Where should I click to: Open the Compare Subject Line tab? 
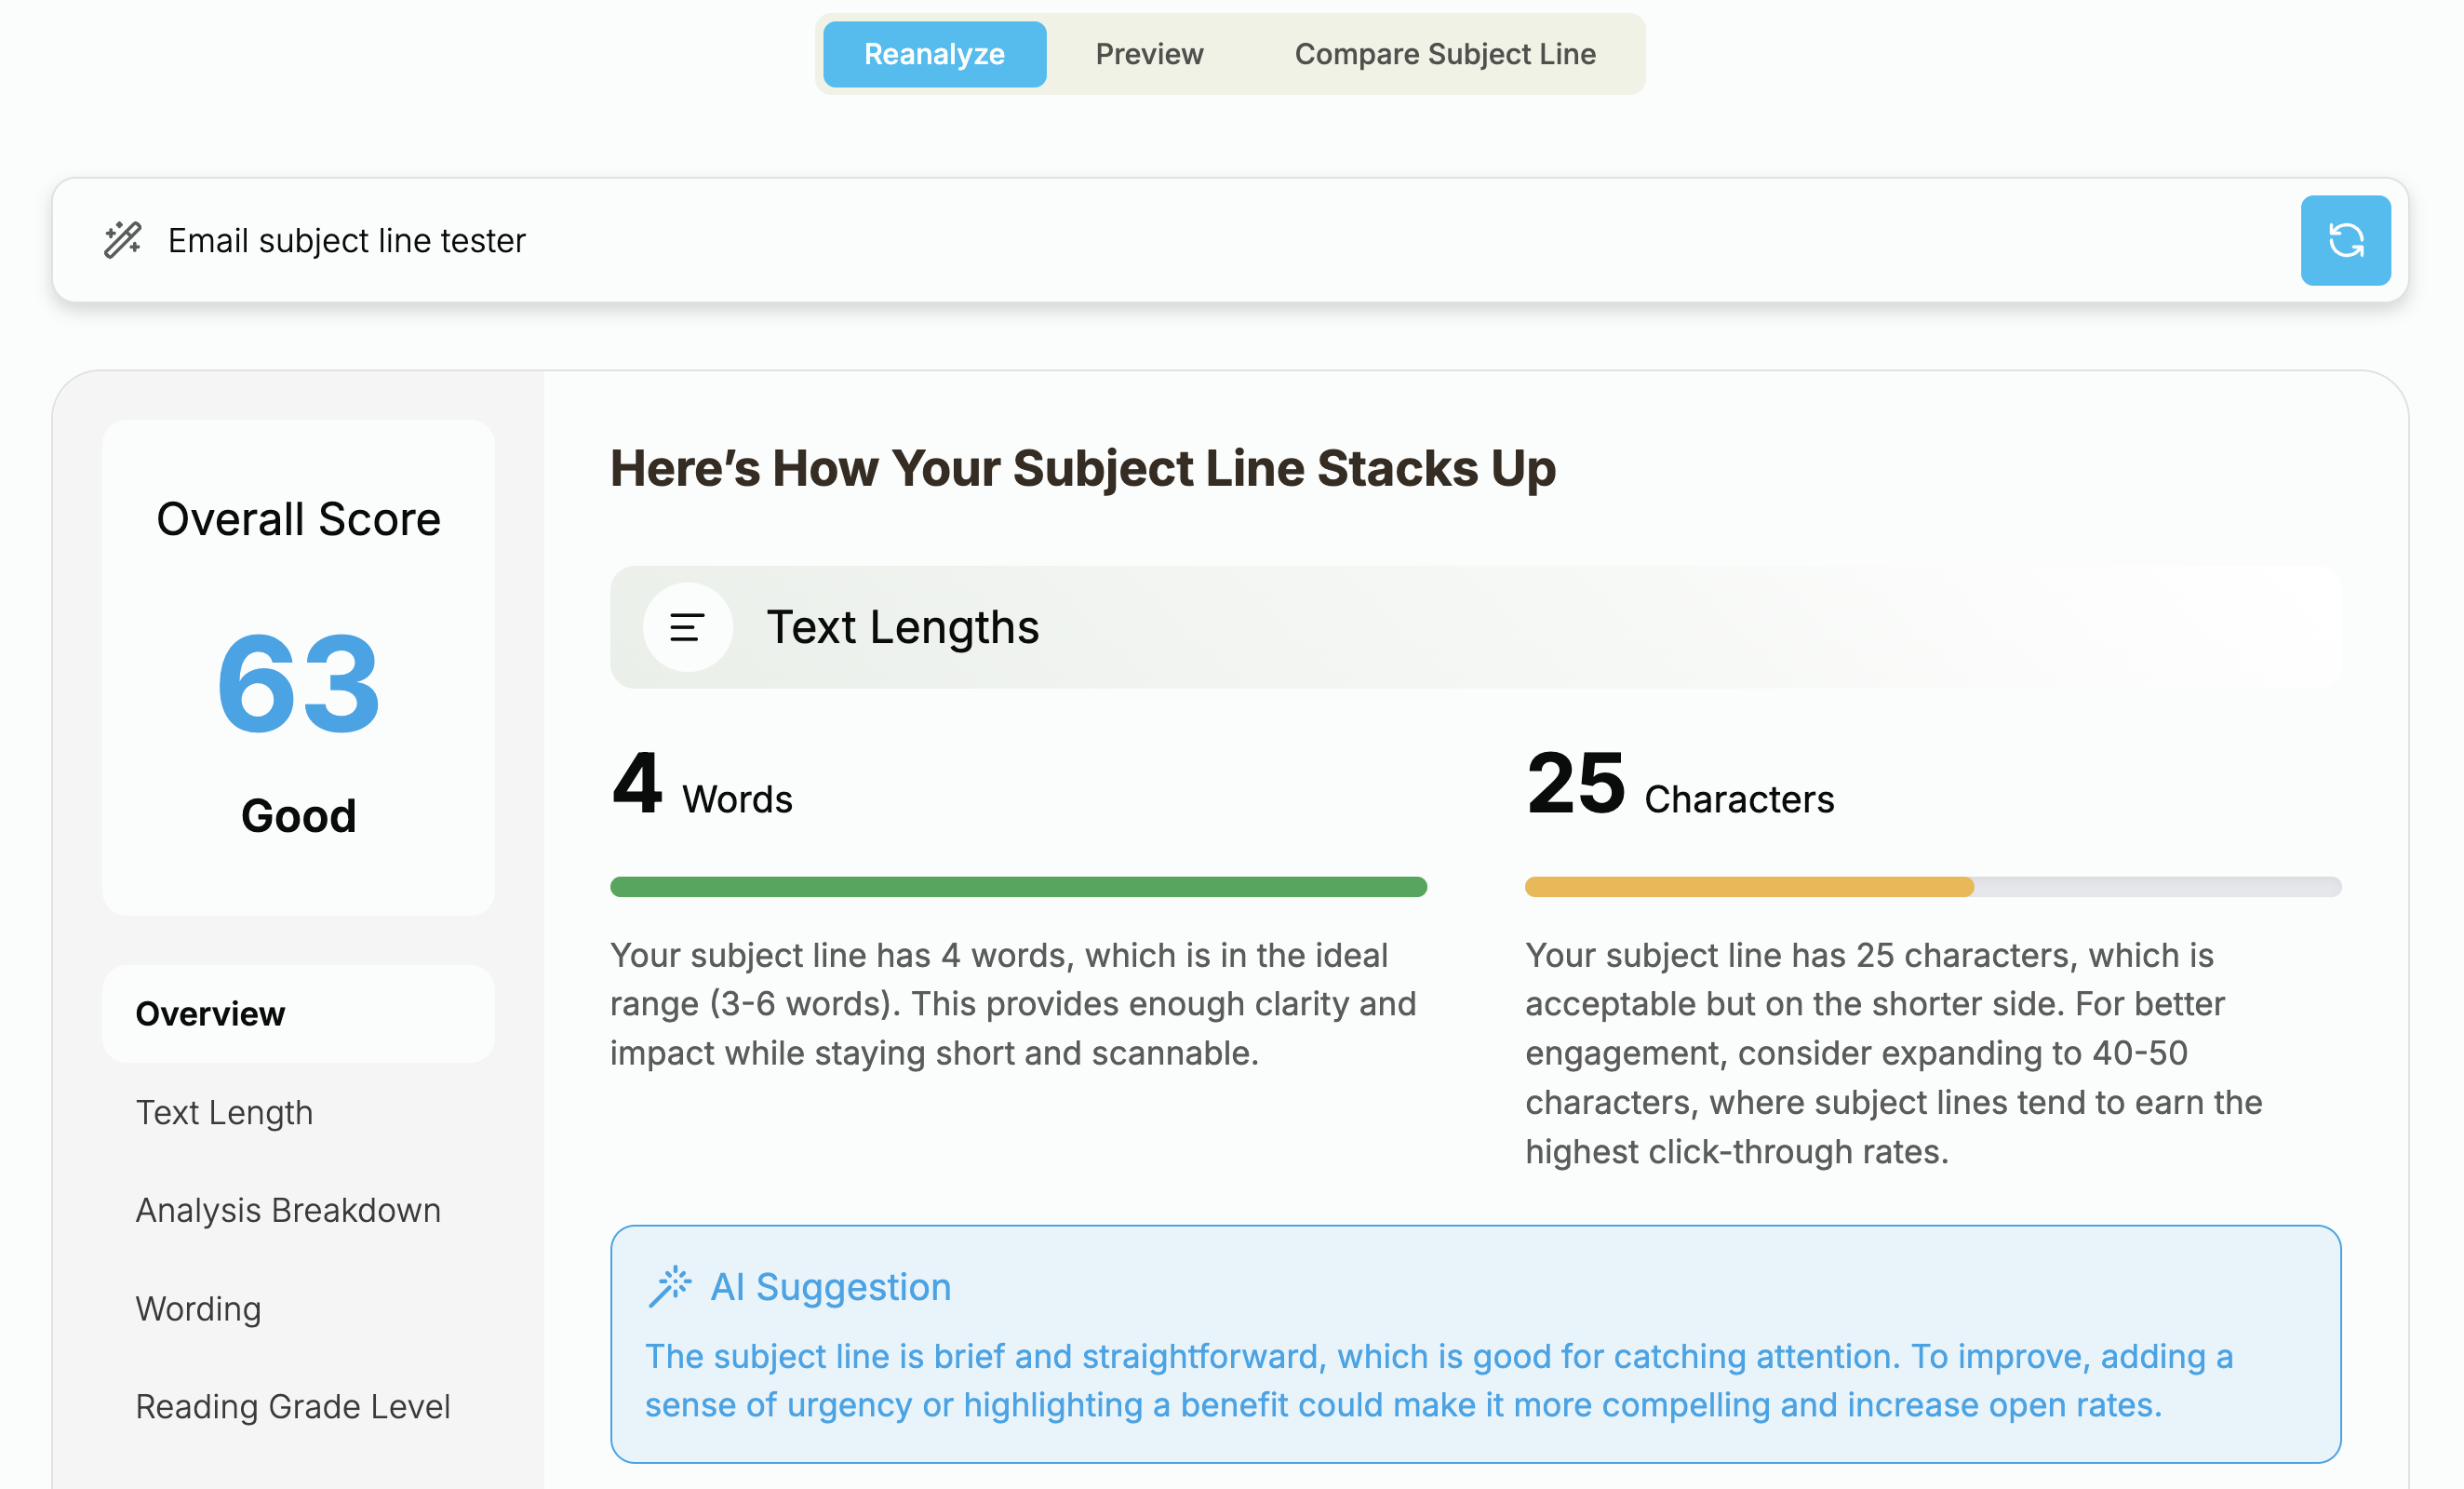pos(1444,54)
